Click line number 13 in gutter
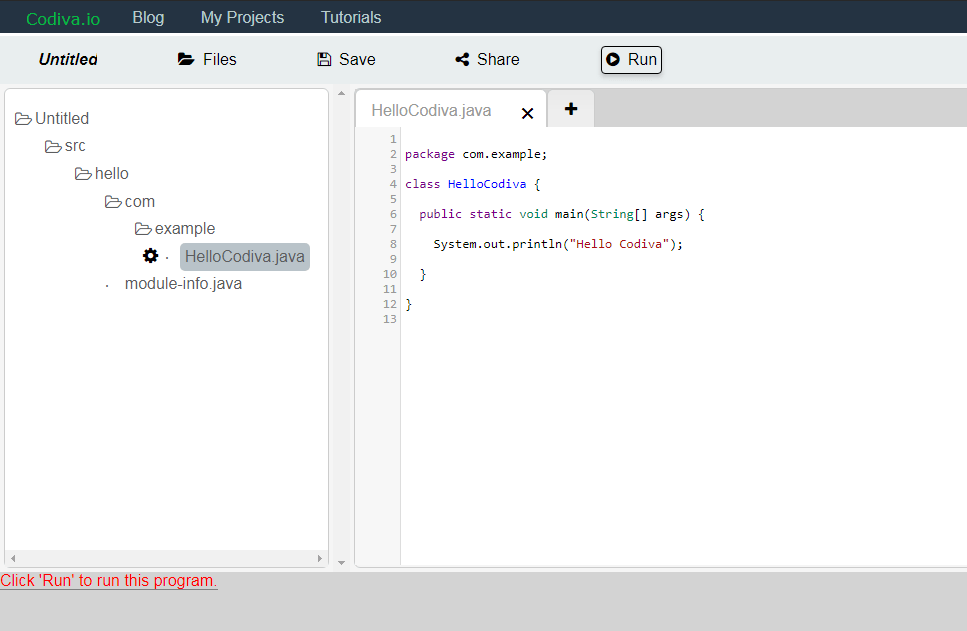Screen dimensions: 967x631 point(390,319)
